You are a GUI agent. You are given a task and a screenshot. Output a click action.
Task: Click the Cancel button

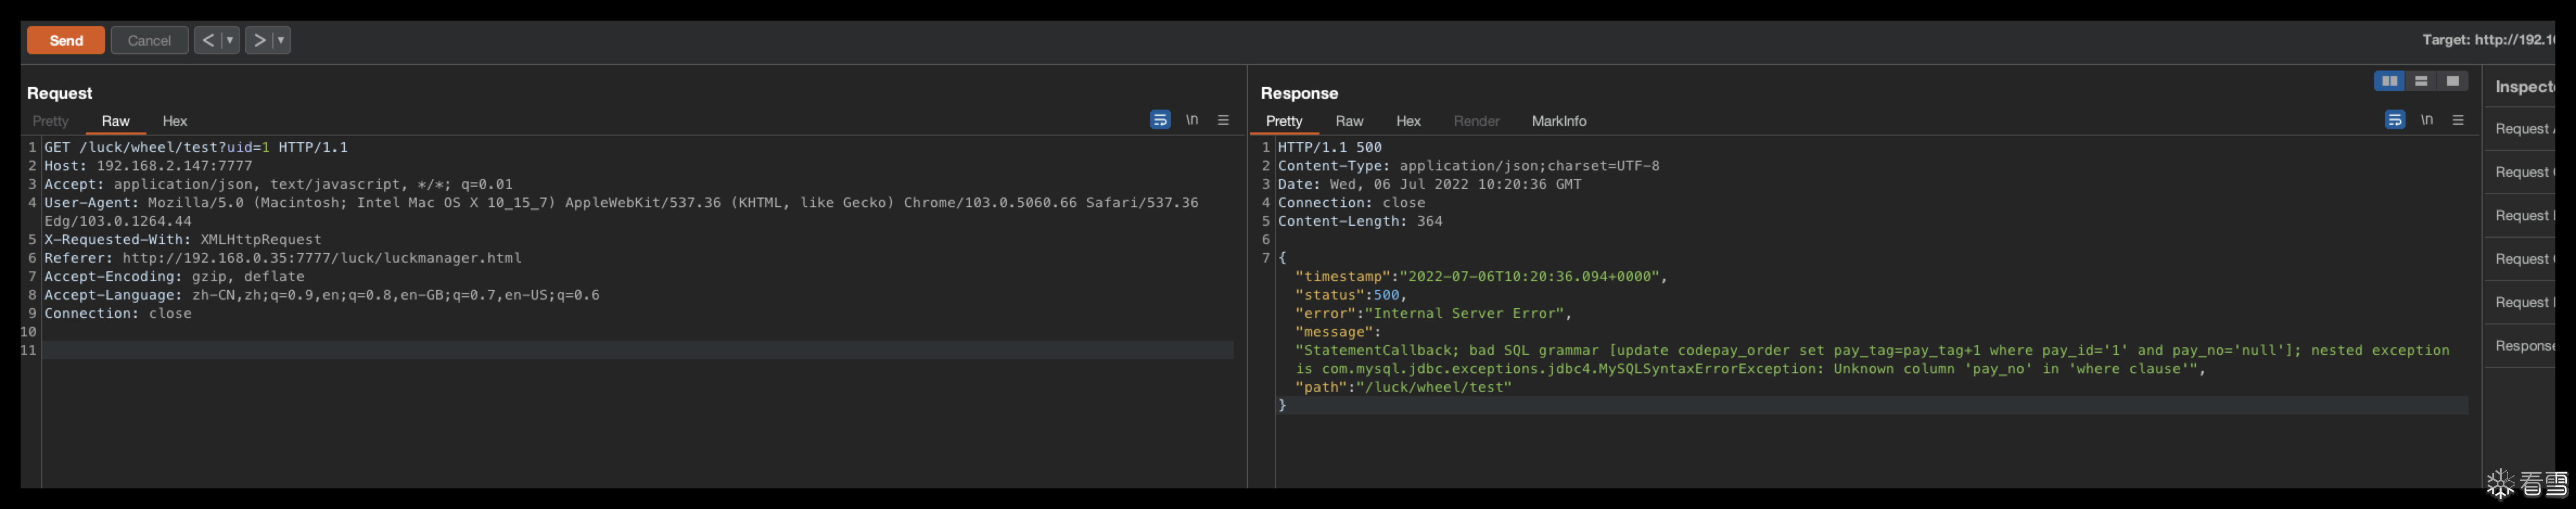149,40
